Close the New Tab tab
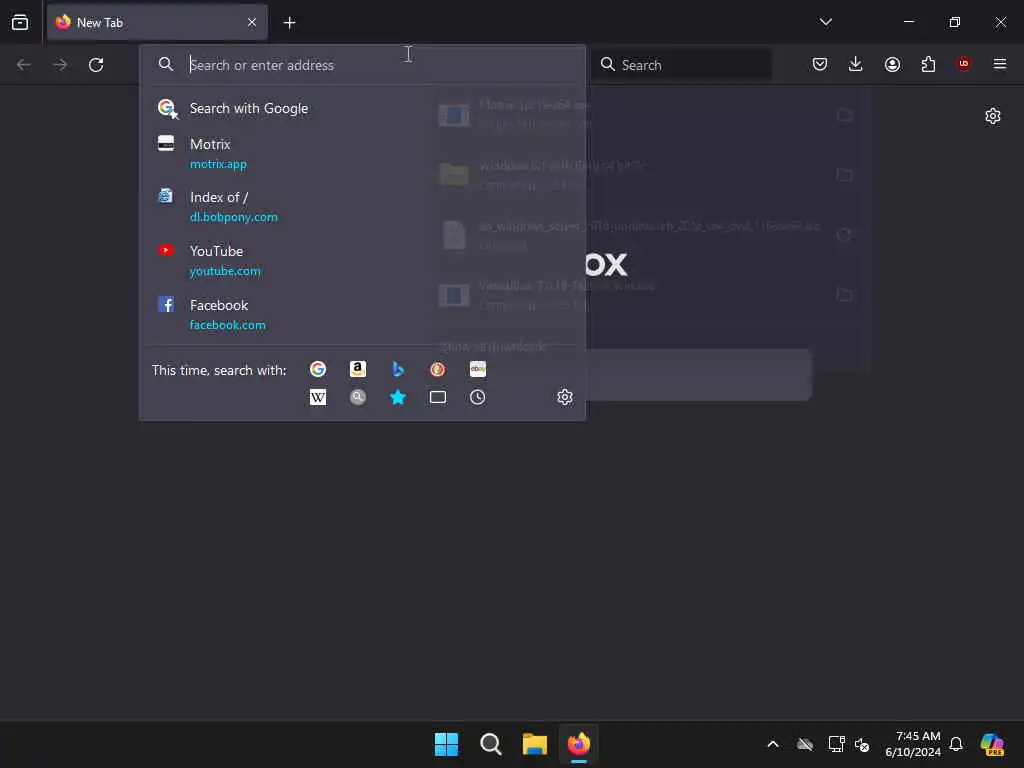 252,22
